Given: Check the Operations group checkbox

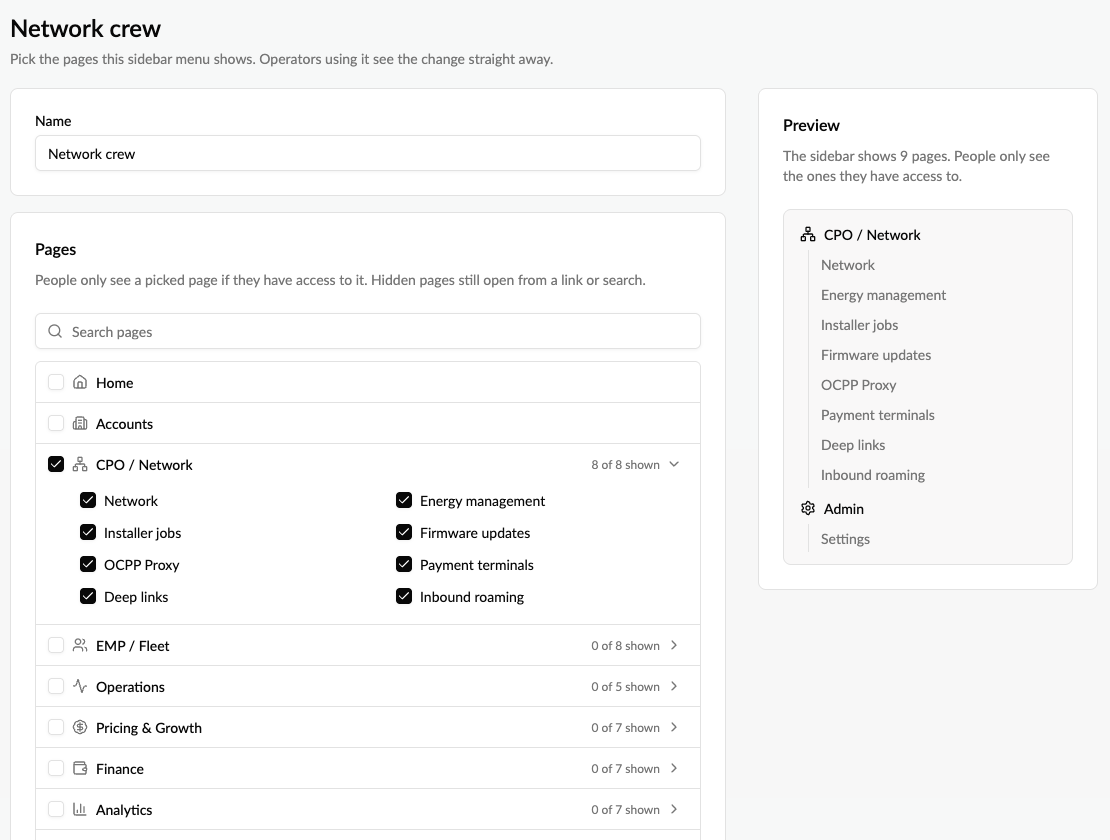Looking at the screenshot, I should coord(56,686).
